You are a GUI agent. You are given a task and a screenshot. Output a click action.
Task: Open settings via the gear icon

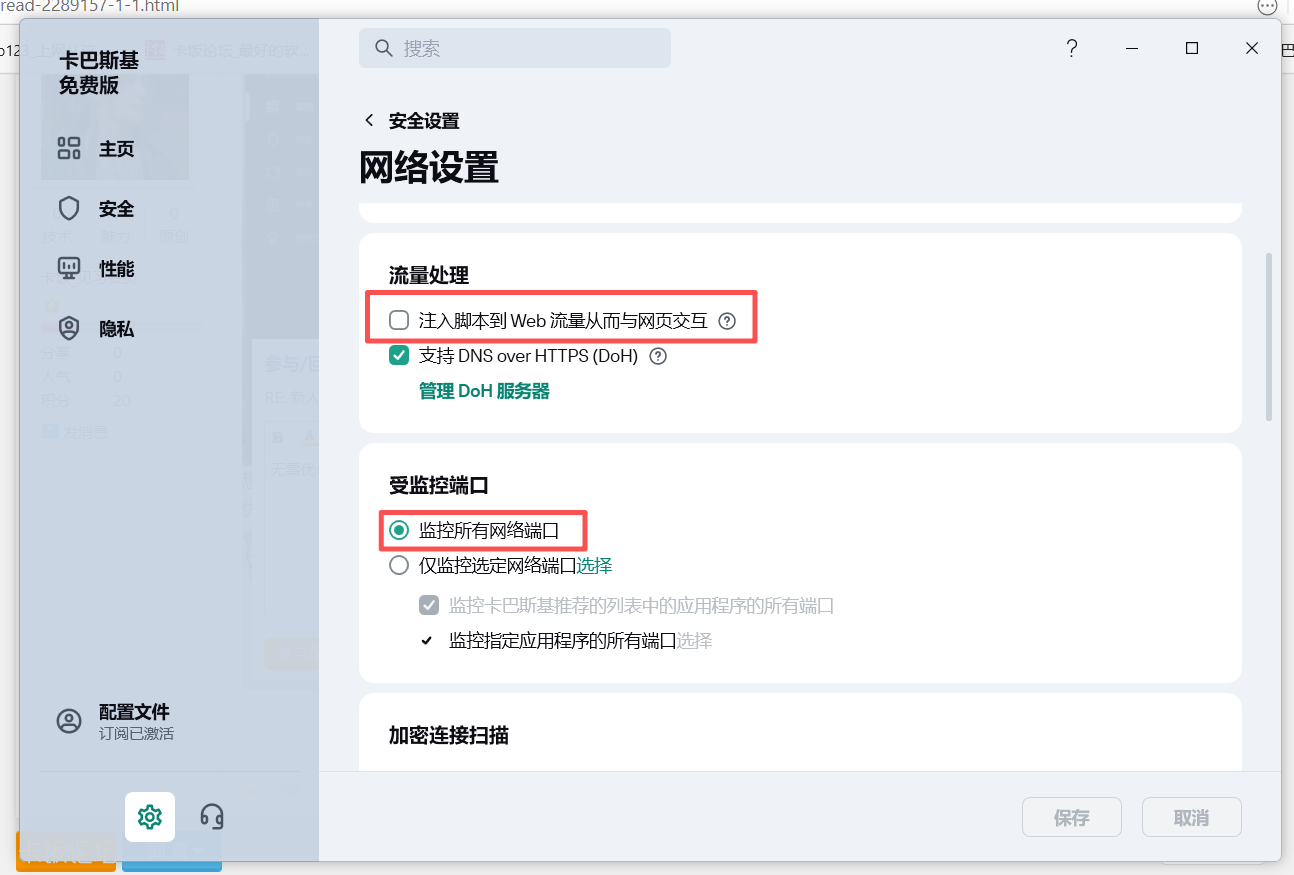[x=150, y=816]
